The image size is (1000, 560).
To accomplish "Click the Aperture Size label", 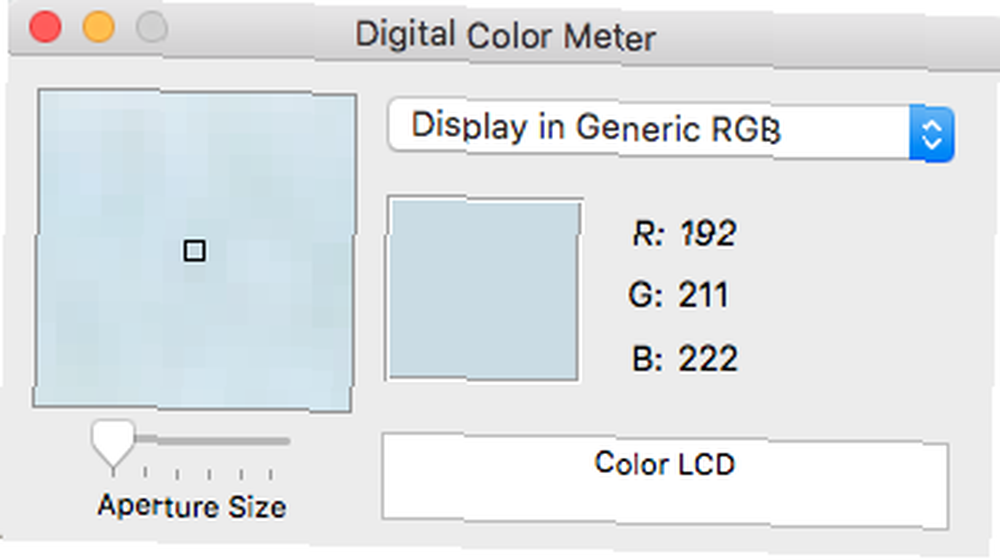I will (192, 506).
